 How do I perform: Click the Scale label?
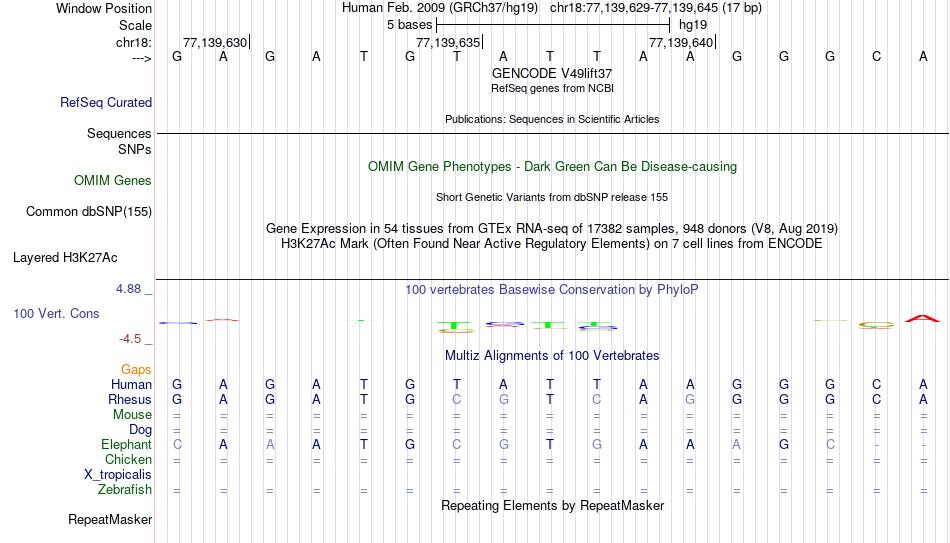click(135, 25)
